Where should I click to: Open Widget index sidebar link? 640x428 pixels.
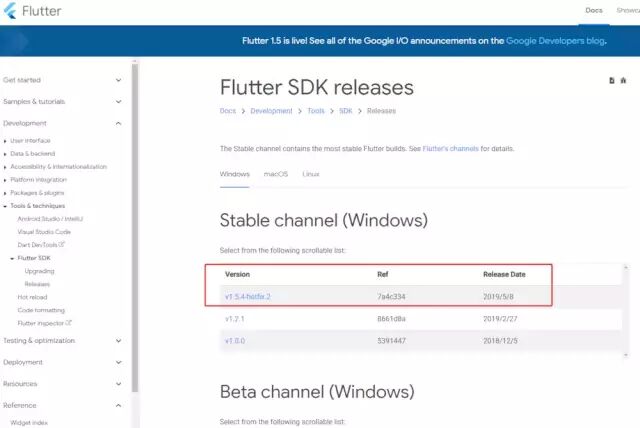pyautogui.click(x=29, y=423)
